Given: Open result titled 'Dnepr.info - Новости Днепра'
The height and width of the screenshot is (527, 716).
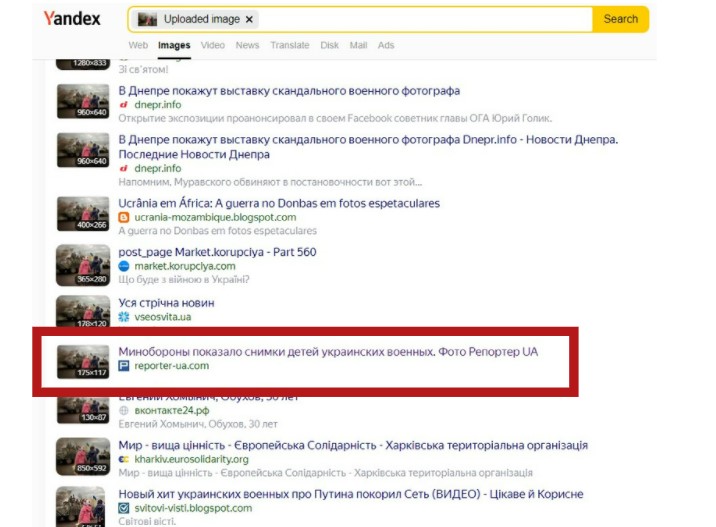Looking at the screenshot, I should pyautogui.click(x=368, y=147).
